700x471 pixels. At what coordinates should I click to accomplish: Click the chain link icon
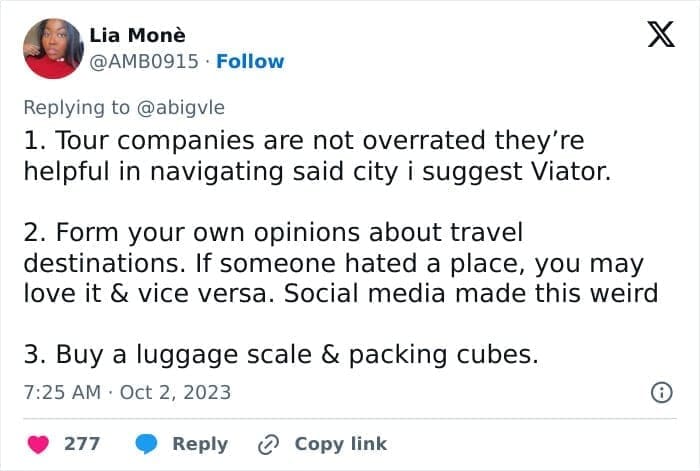pyautogui.click(x=267, y=444)
